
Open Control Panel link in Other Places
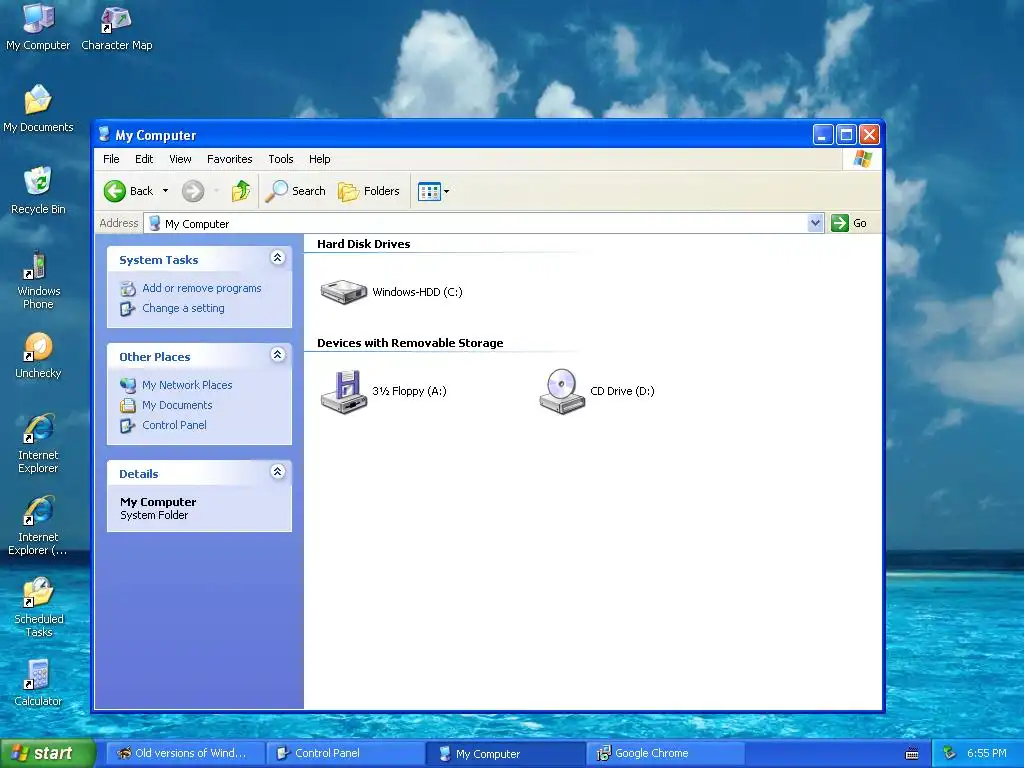174,425
